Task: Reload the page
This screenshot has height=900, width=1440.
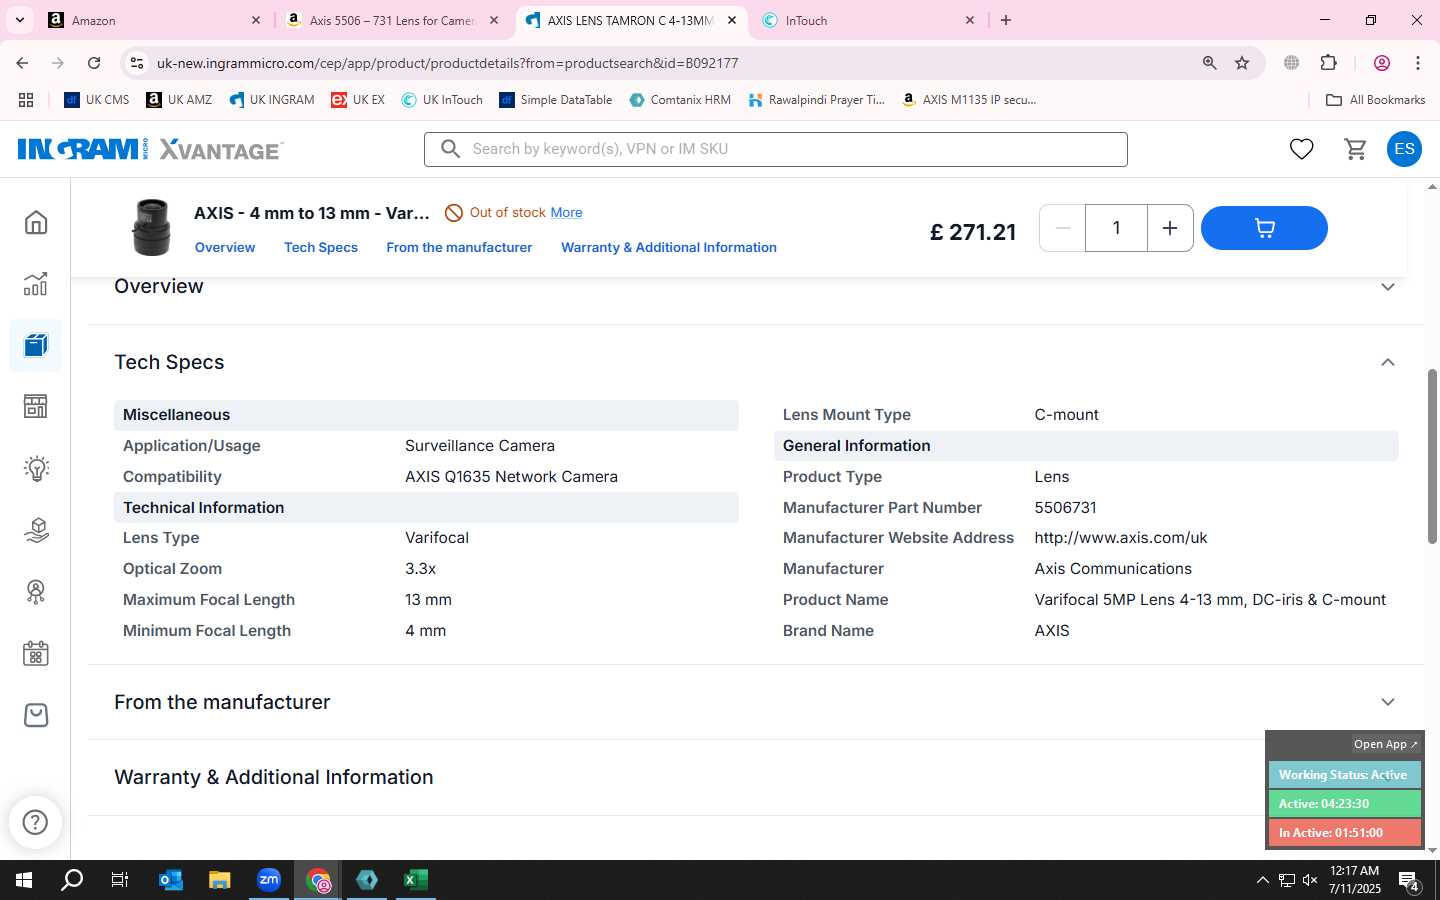Action: pos(94,63)
